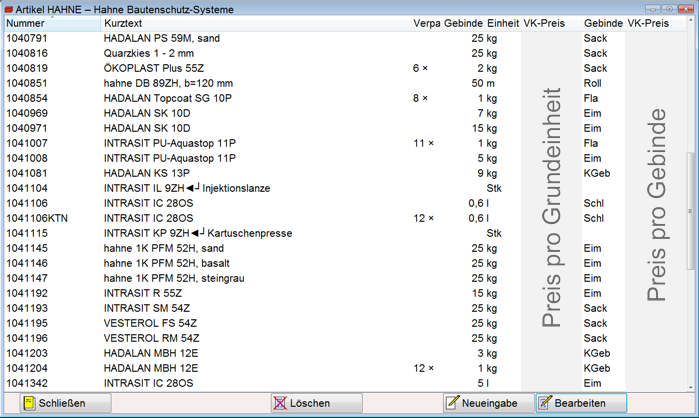Select hahne 1K PFM 52H, steingrau

pos(345,279)
